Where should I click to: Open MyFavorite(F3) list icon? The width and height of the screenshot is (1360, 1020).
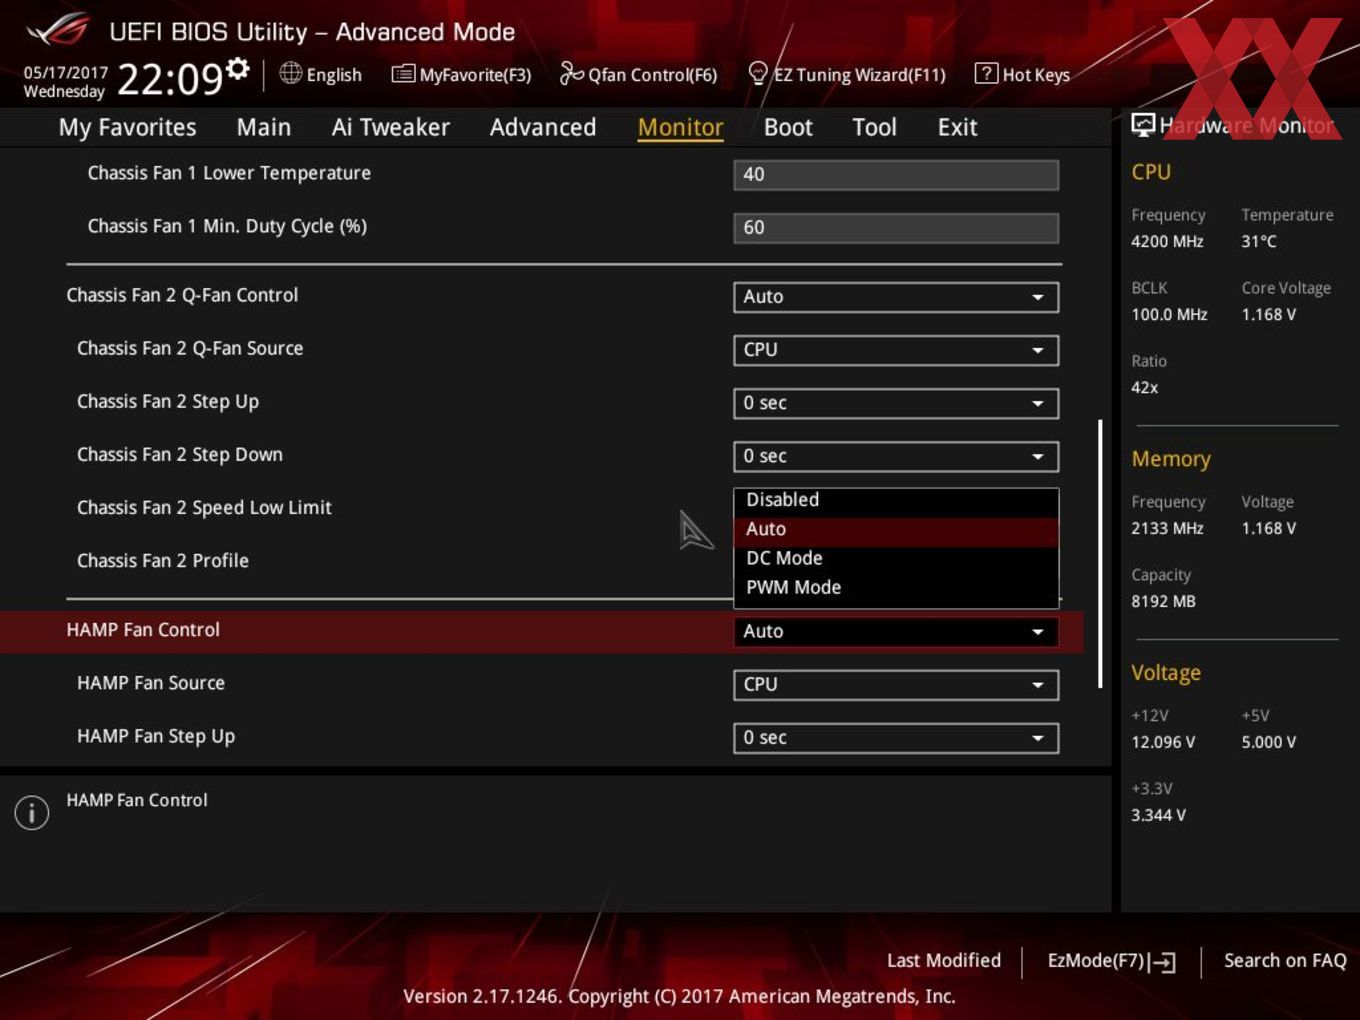point(403,74)
